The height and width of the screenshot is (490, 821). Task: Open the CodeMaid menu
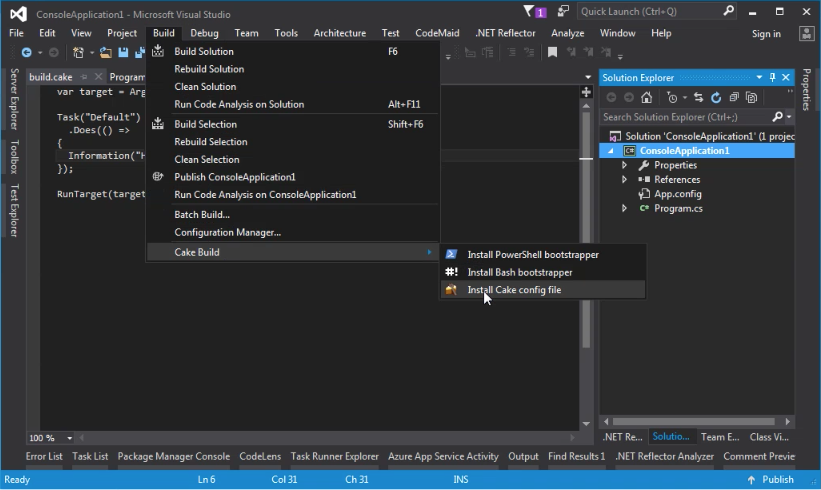(437, 33)
